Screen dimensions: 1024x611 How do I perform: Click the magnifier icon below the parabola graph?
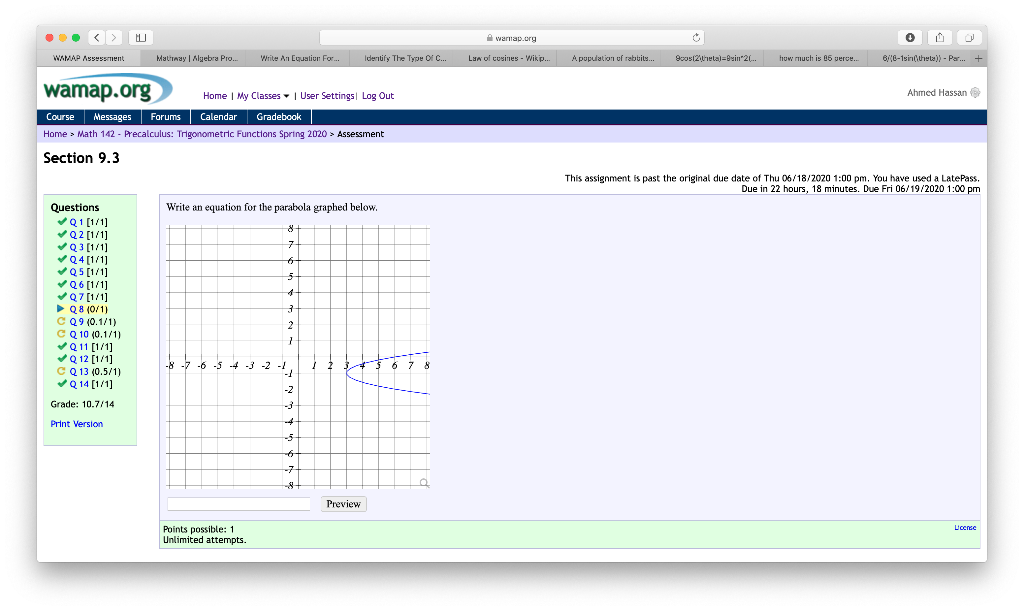point(424,482)
